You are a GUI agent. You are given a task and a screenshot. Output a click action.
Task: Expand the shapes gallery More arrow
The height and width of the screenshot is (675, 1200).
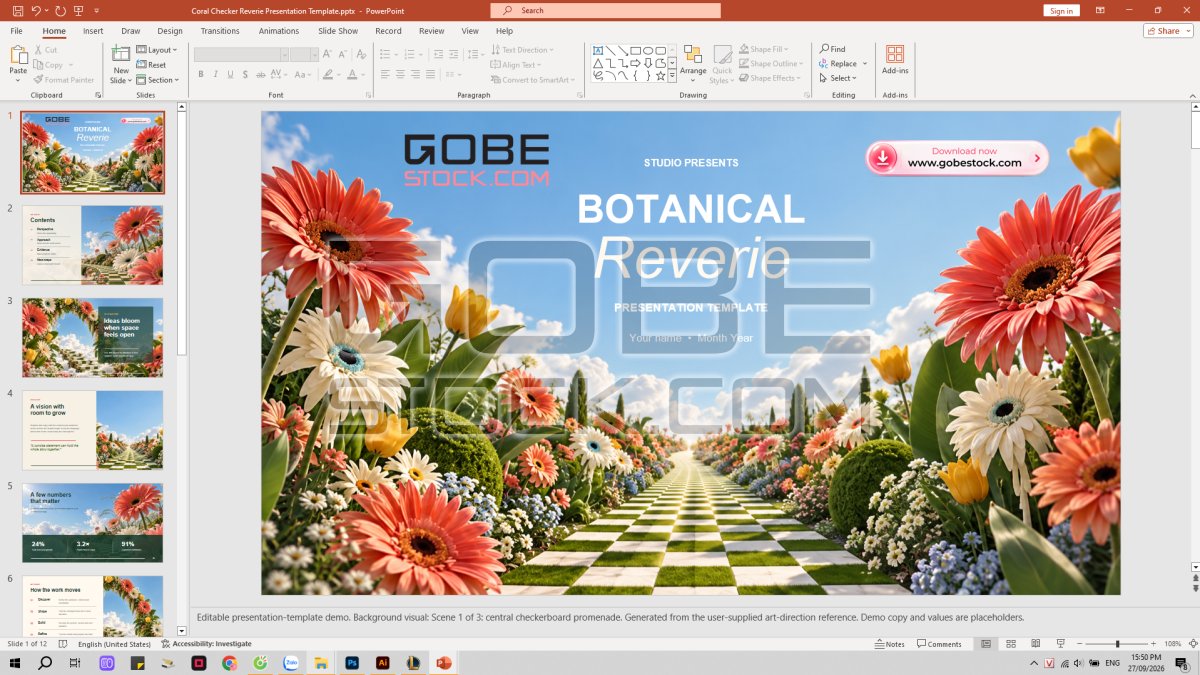673,76
